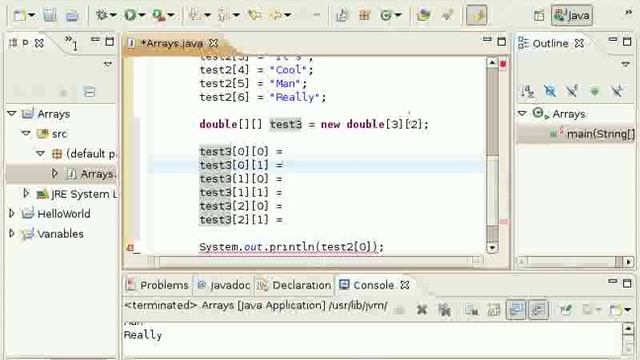Image resolution: width=640 pixels, height=360 pixels.
Task: Toggle Hide Fields in the Outline toolbar
Action: 550,91
